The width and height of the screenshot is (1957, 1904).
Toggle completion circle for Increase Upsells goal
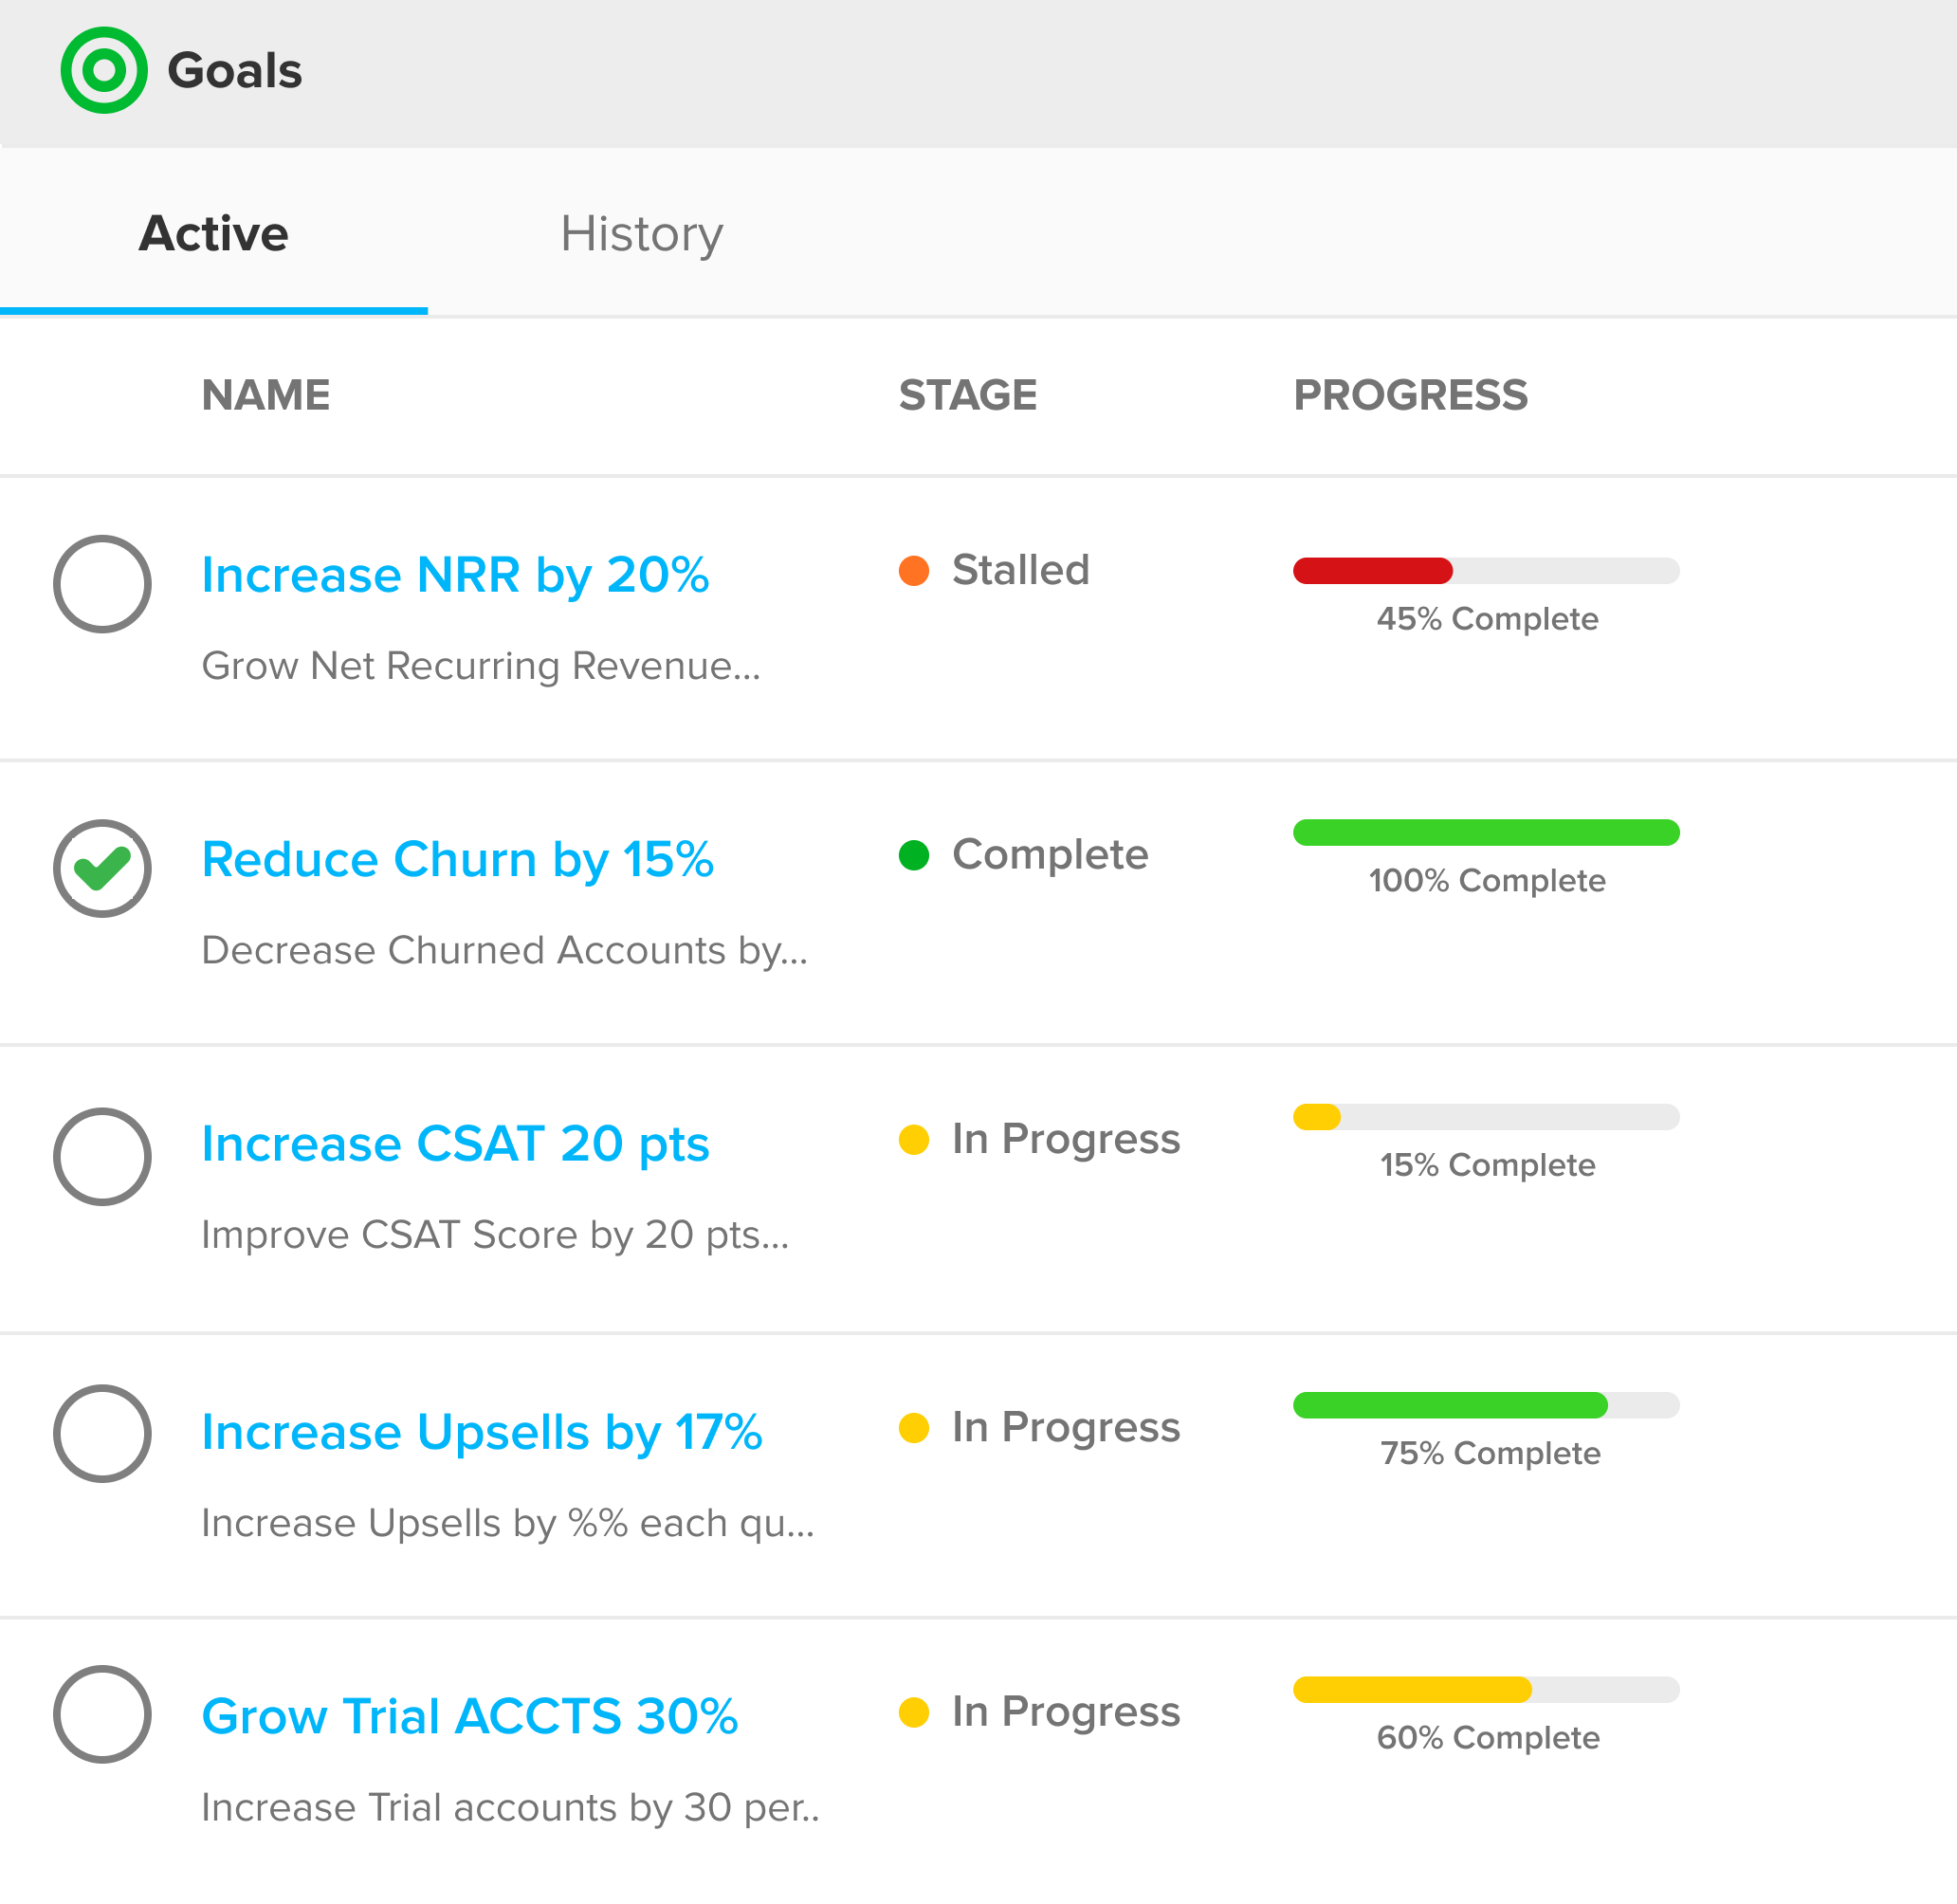(102, 1434)
